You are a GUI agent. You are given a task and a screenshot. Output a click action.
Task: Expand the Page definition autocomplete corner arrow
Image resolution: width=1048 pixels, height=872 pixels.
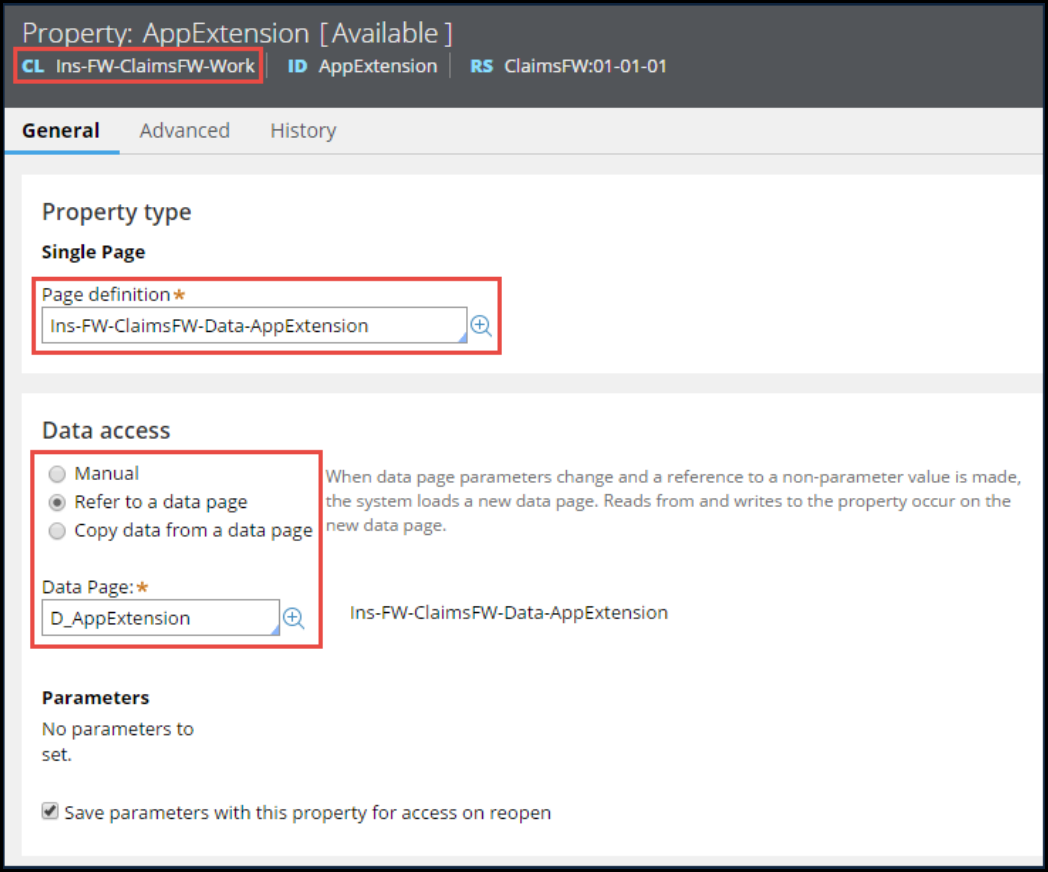click(x=462, y=339)
